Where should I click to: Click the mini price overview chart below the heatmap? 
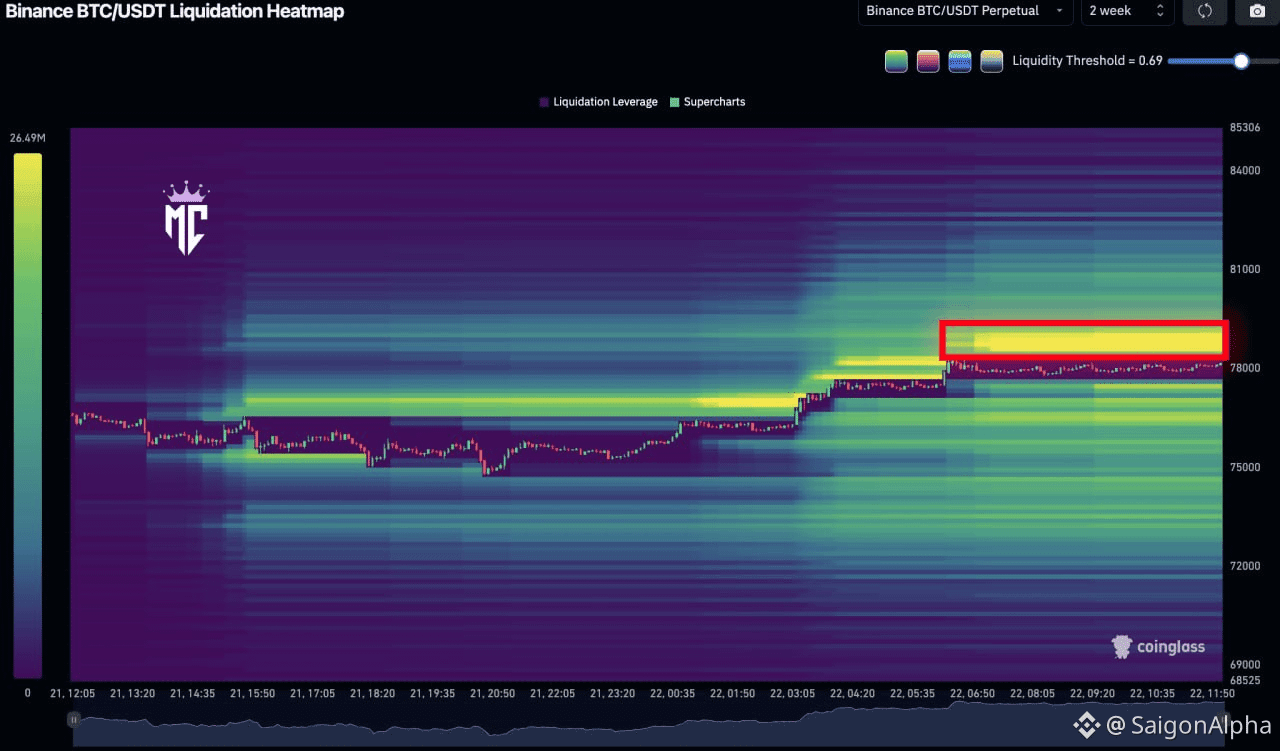point(648,723)
